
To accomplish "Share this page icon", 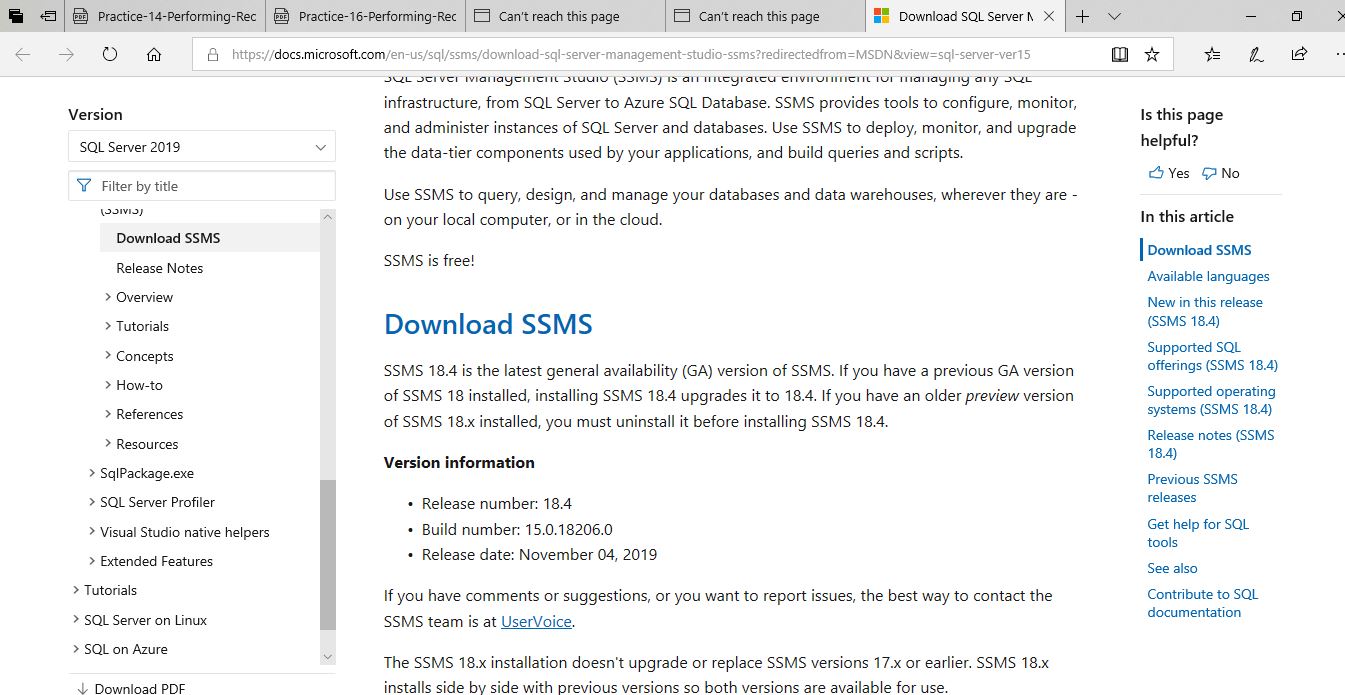I will [x=1298, y=55].
